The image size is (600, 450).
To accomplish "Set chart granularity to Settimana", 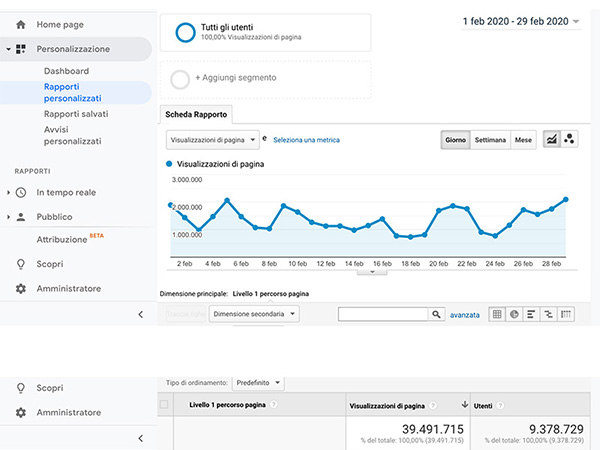I will point(490,140).
